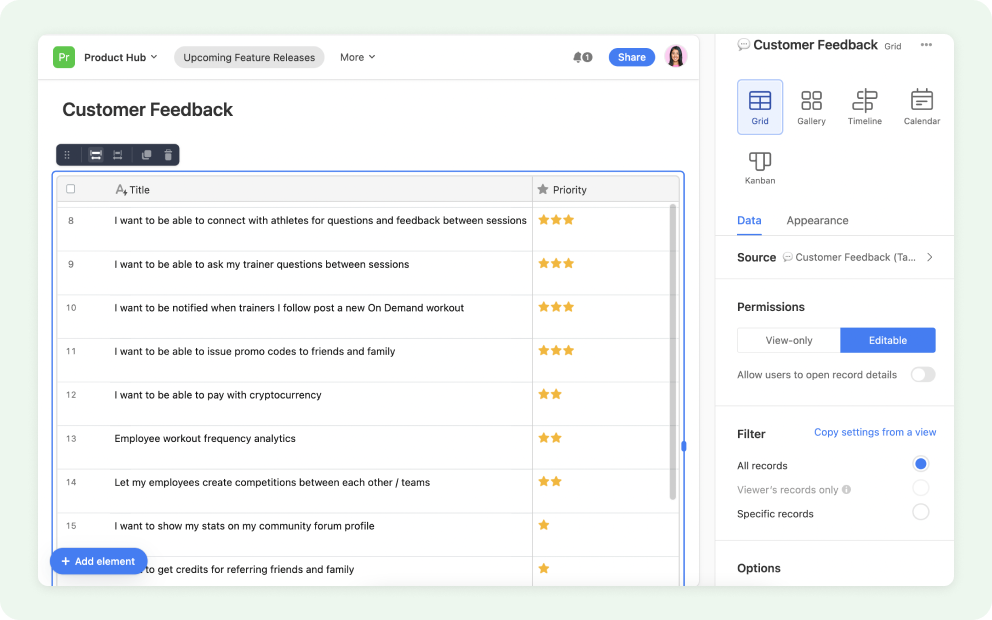
Task: Enable allow users to open record details
Action: tap(922, 374)
